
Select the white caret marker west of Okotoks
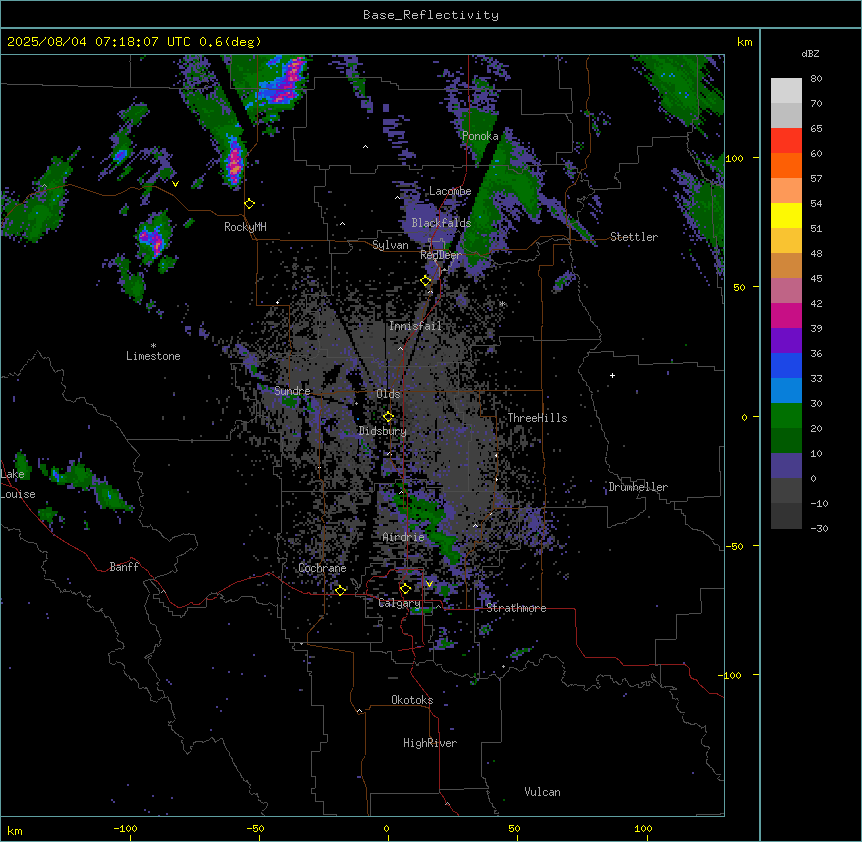[x=360, y=711]
